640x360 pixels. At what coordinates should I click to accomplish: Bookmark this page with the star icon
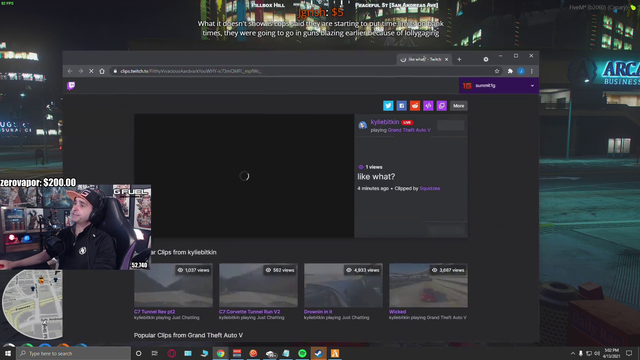pos(497,71)
